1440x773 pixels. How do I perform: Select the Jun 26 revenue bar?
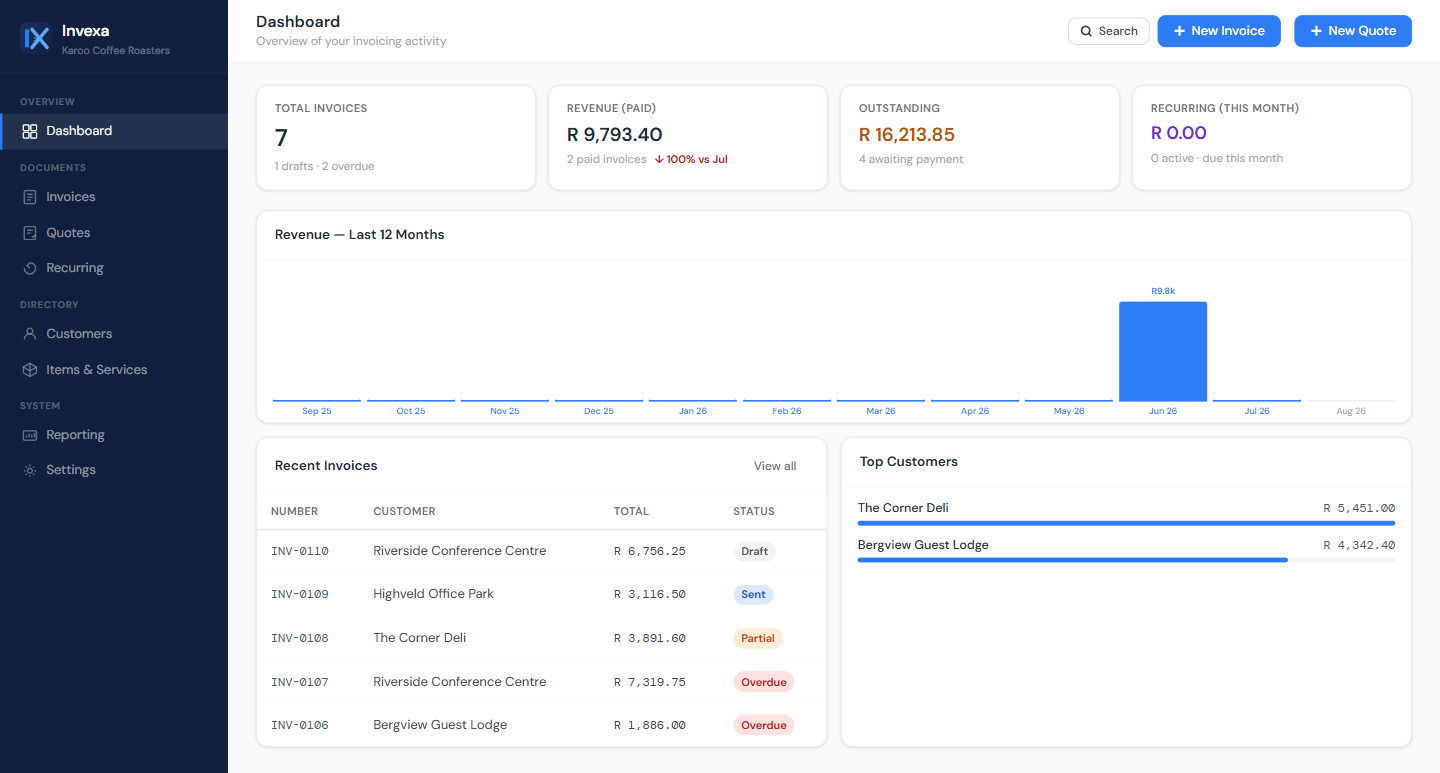tap(1163, 351)
